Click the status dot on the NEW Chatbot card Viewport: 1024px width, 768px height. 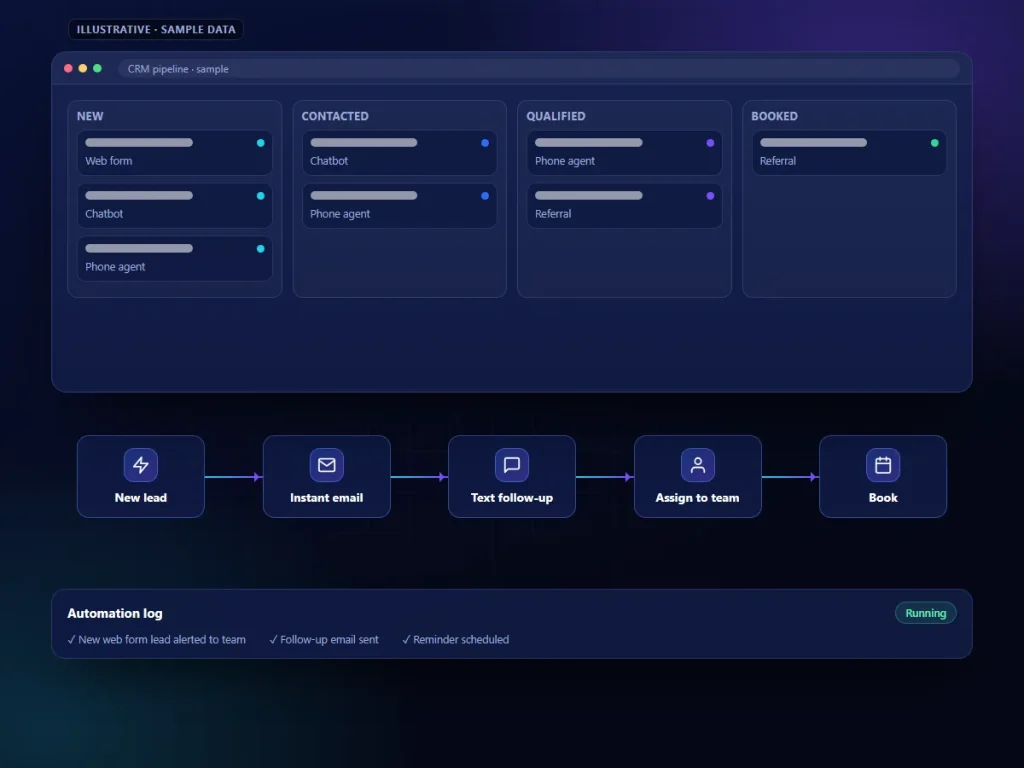(x=261, y=196)
